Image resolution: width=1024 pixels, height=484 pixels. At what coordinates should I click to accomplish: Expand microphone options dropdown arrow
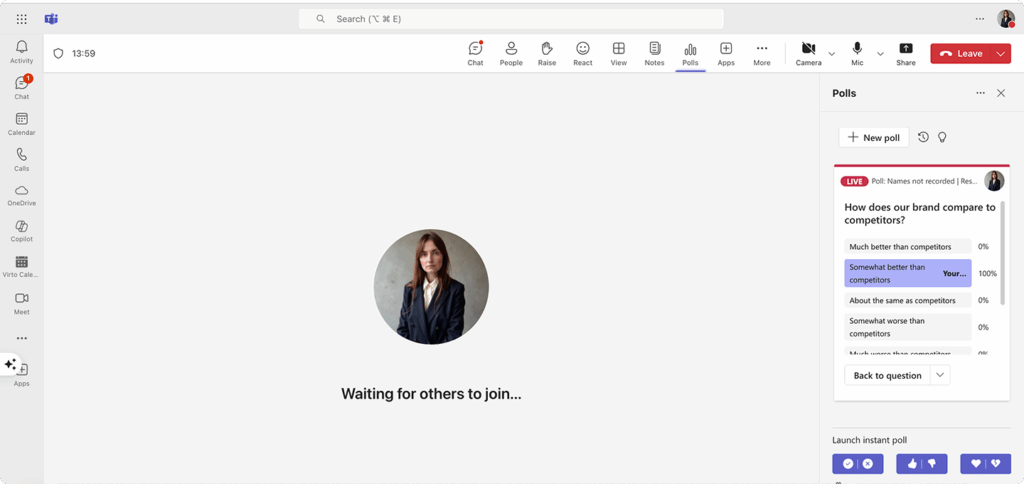(880, 54)
